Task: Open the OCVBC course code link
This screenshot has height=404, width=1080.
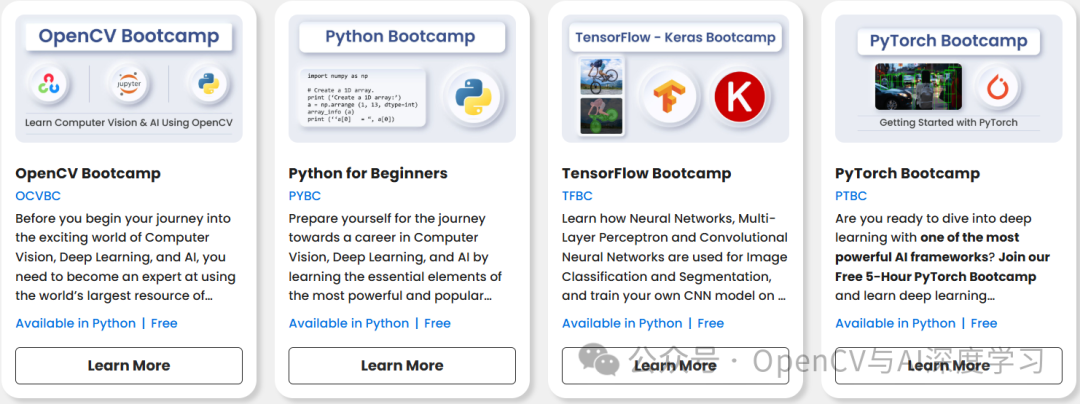Action: coord(38,196)
